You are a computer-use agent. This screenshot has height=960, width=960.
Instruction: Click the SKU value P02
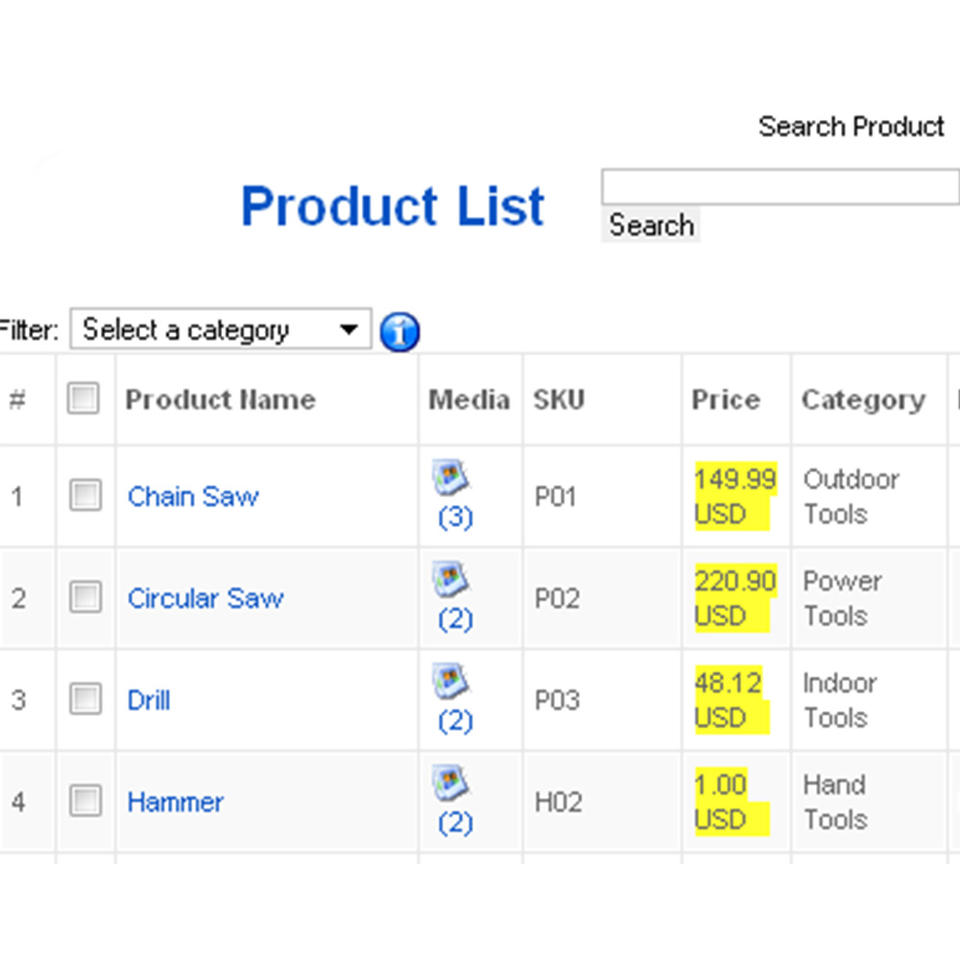(x=557, y=599)
